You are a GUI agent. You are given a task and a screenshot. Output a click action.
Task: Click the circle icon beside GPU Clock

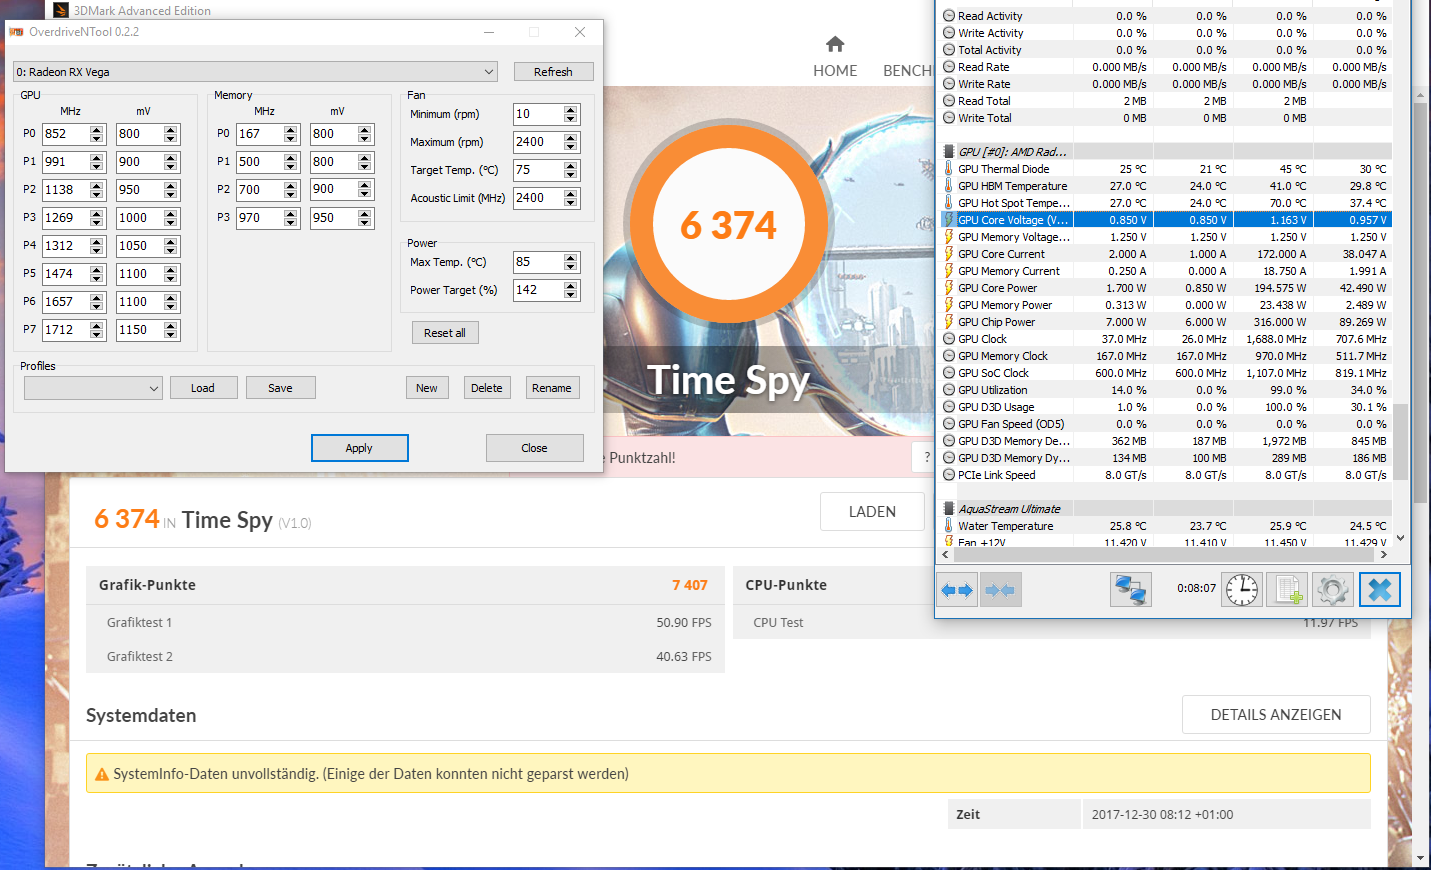pyautogui.click(x=948, y=339)
